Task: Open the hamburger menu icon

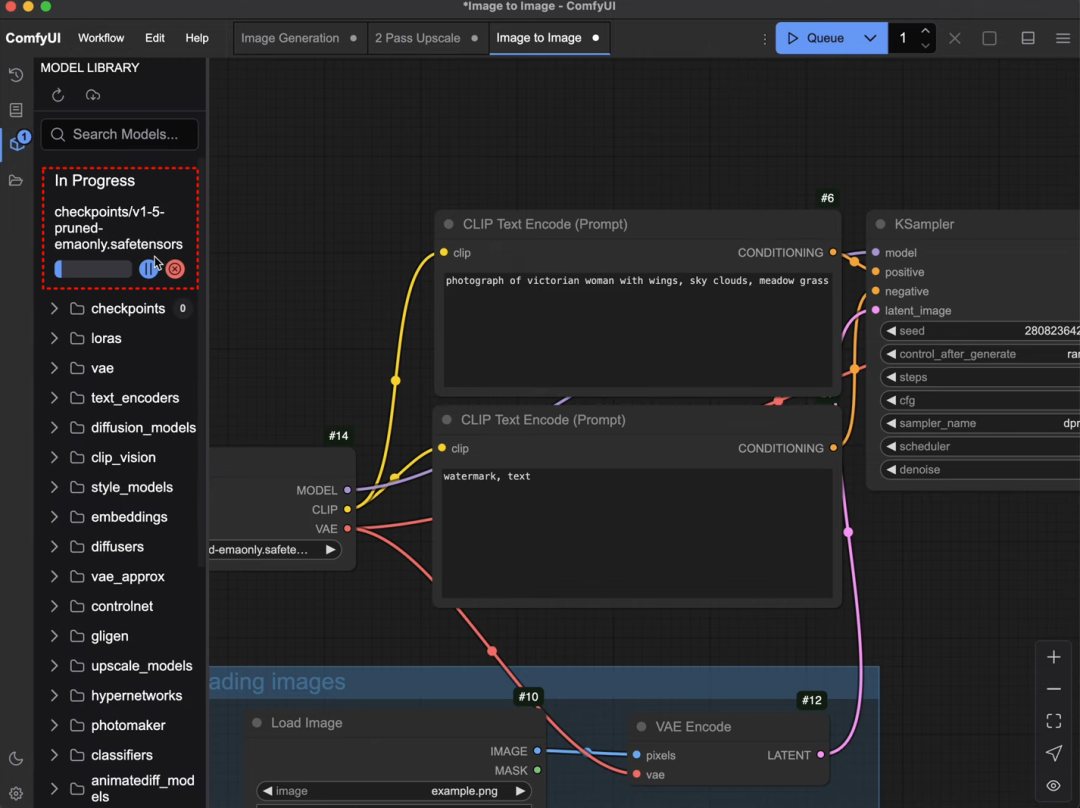Action: [x=1063, y=38]
